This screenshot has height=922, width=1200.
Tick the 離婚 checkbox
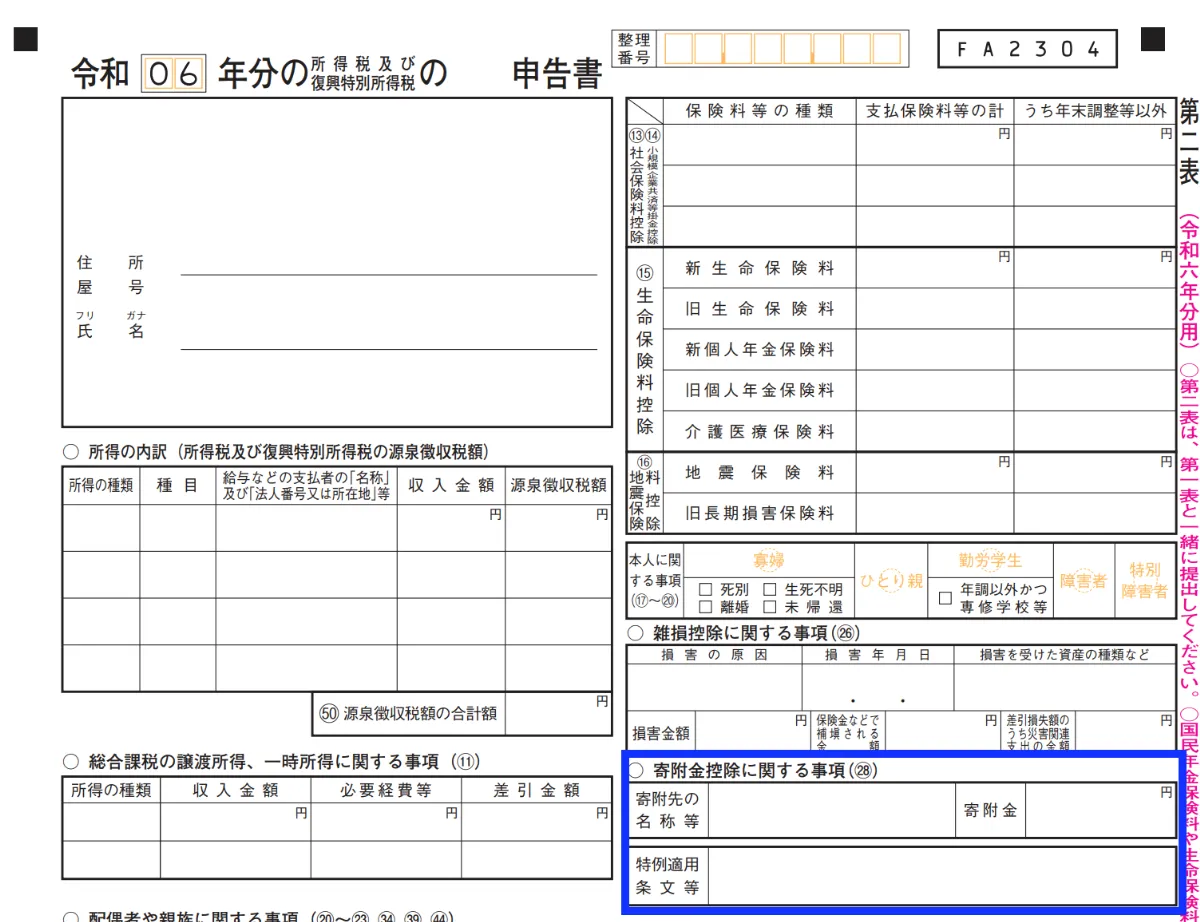pos(705,607)
